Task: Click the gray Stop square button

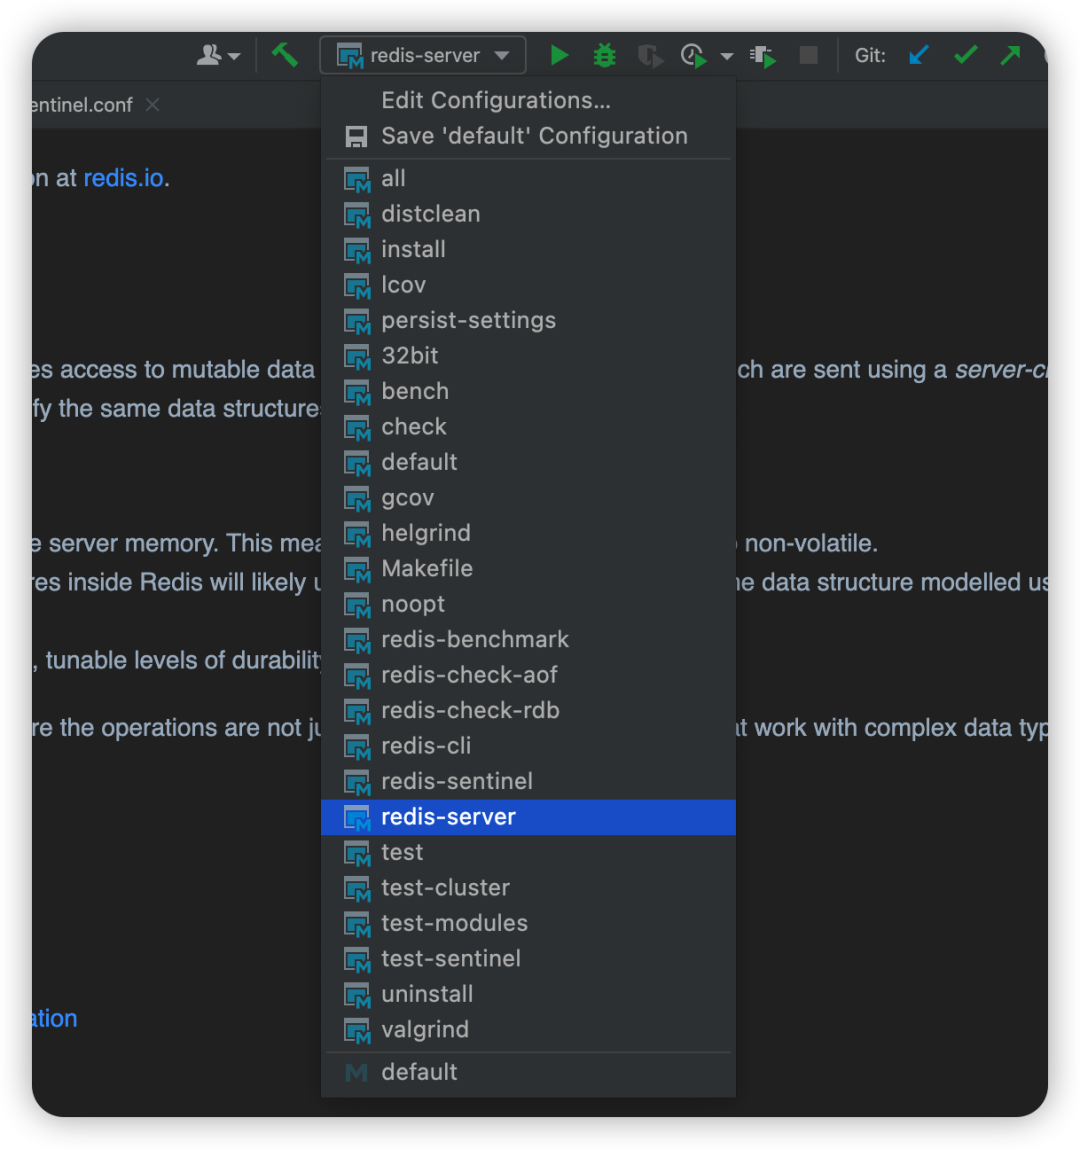Action: (x=808, y=55)
